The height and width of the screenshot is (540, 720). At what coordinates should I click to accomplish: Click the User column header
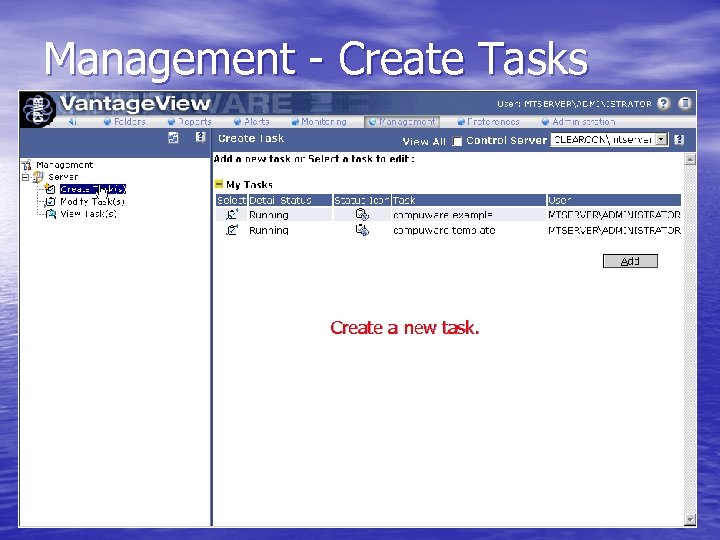pos(614,200)
